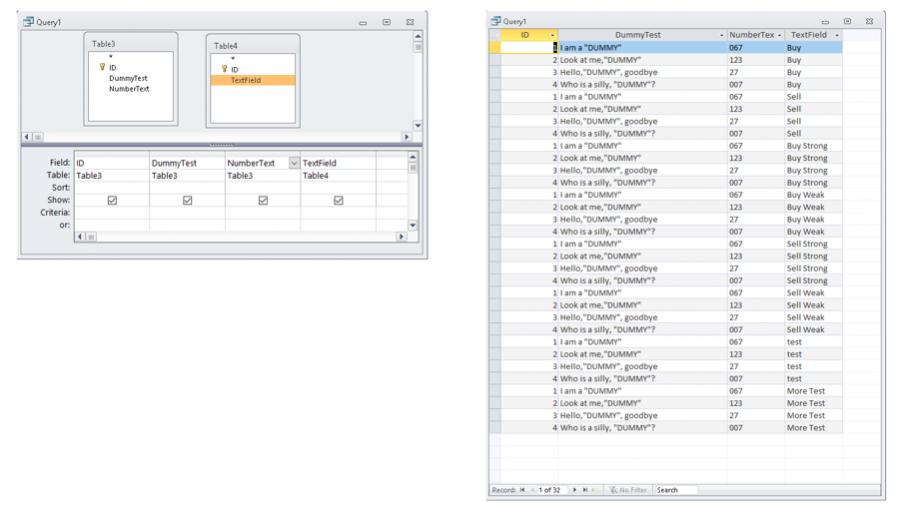The height and width of the screenshot is (522, 913).
Task: Click the primary key icon in Table3
Action: (102, 67)
